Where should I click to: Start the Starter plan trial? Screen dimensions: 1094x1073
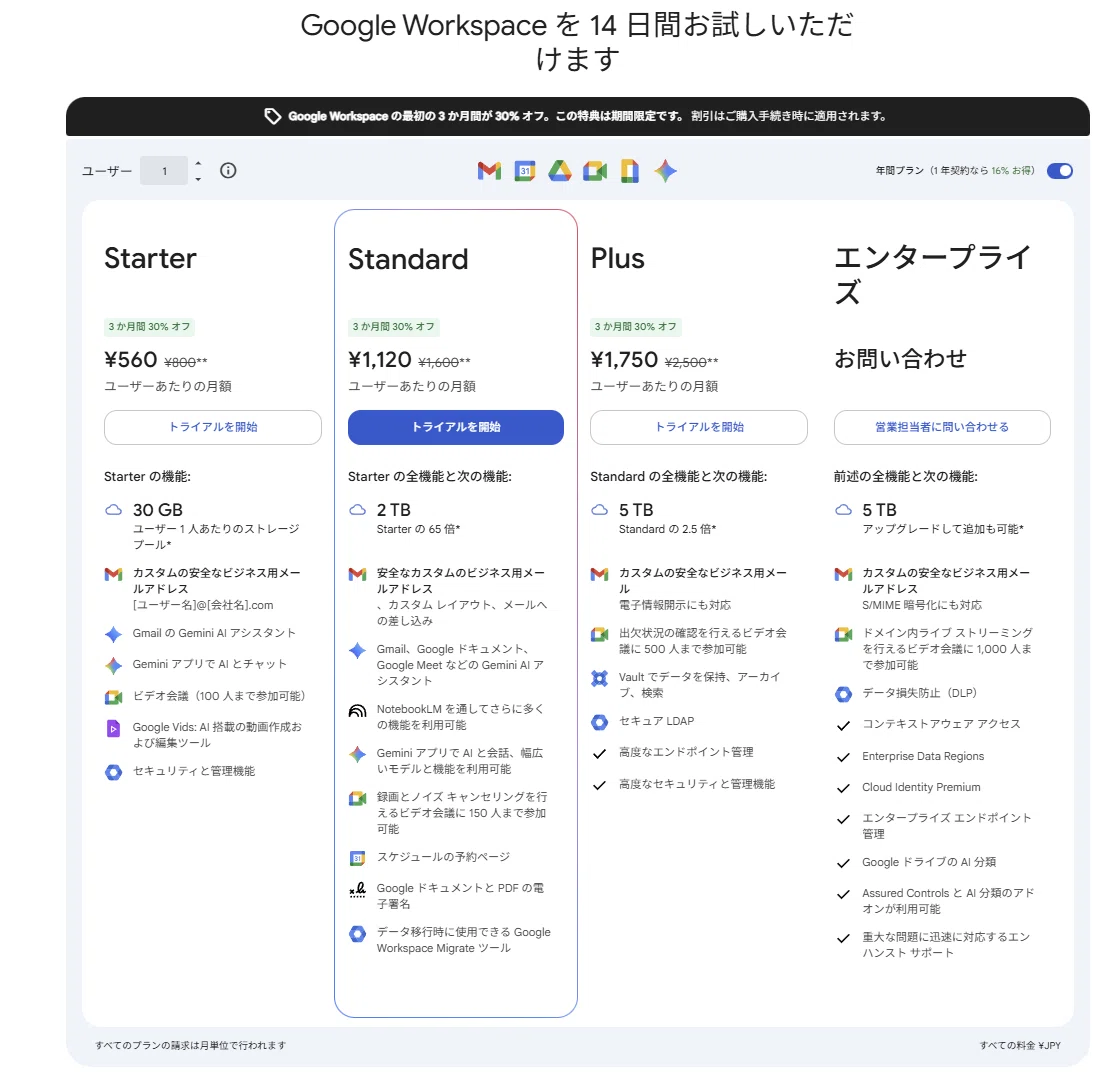point(213,427)
